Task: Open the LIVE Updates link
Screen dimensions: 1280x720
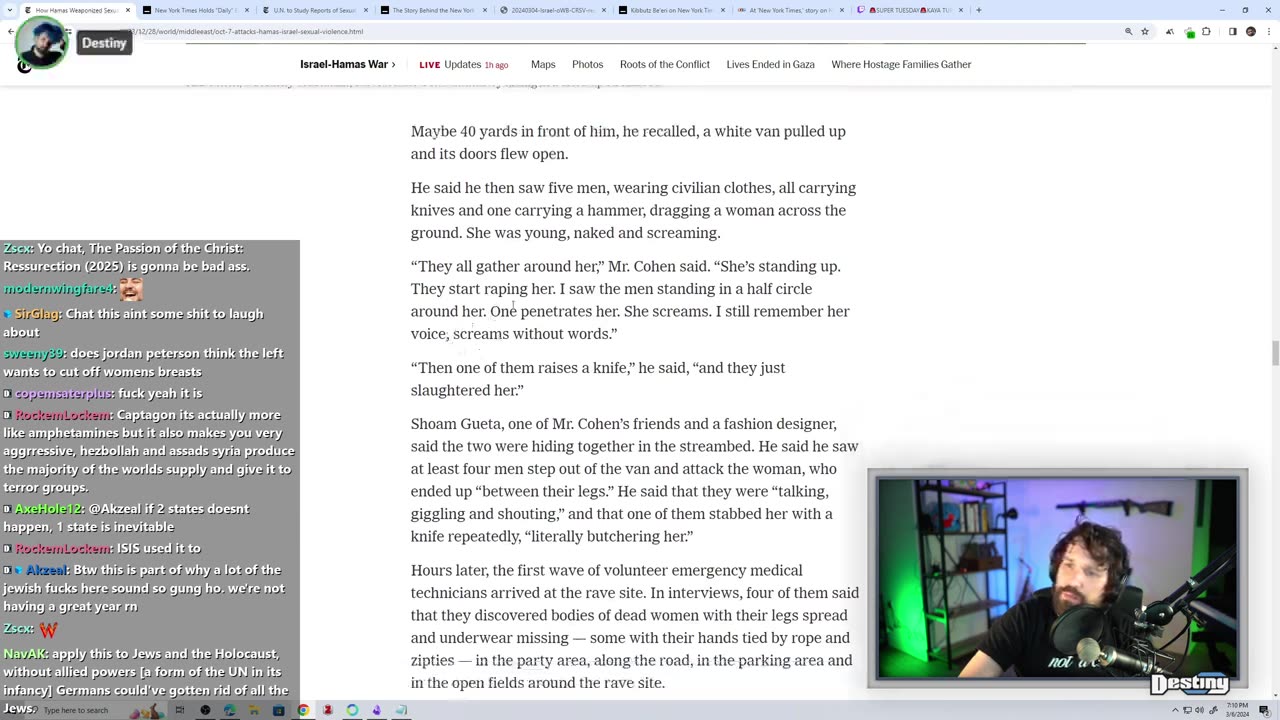Action: pos(463,64)
